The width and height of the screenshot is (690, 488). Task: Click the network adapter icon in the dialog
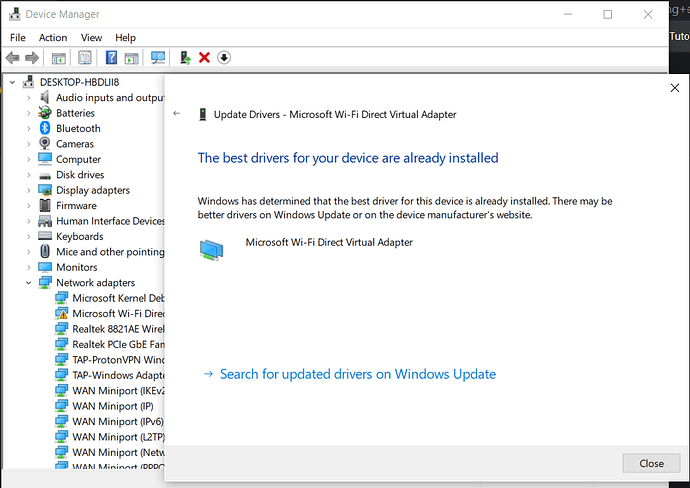(212, 250)
